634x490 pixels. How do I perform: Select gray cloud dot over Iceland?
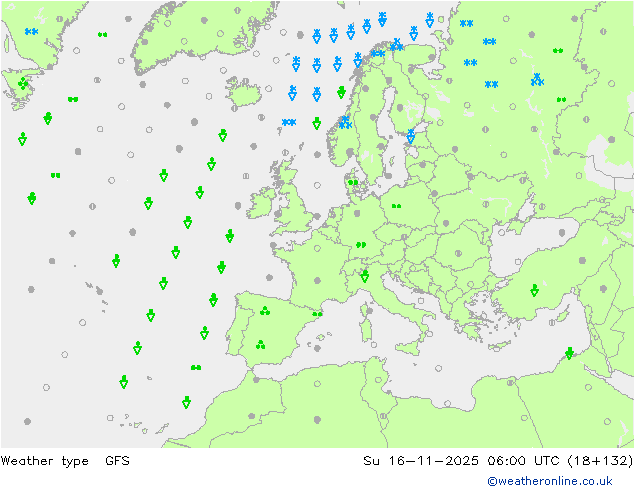point(244,81)
